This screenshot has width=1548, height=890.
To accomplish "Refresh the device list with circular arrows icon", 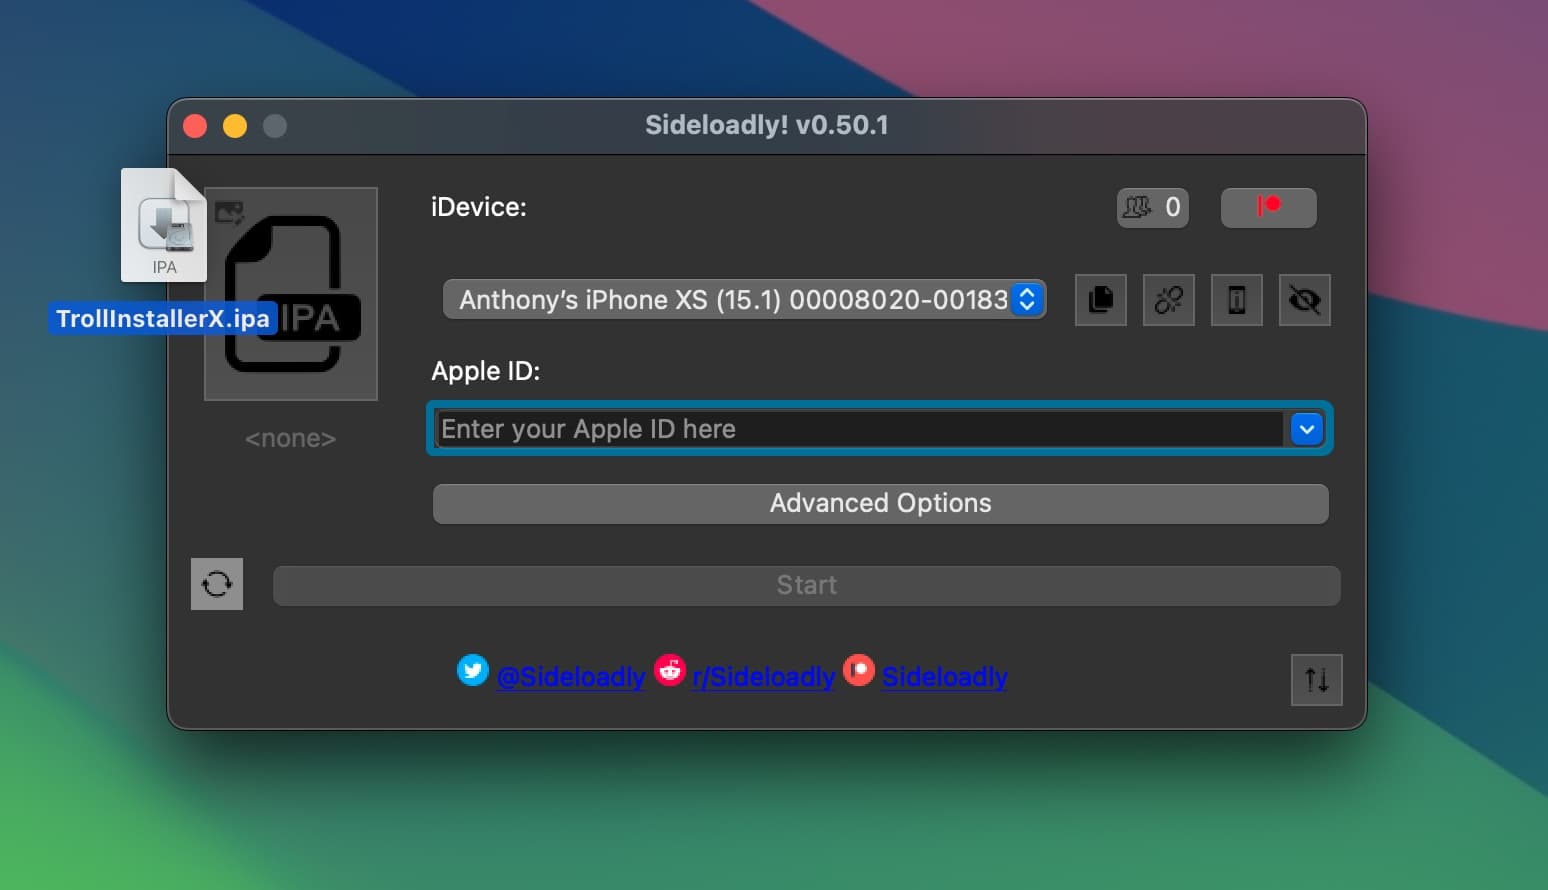I will (217, 584).
